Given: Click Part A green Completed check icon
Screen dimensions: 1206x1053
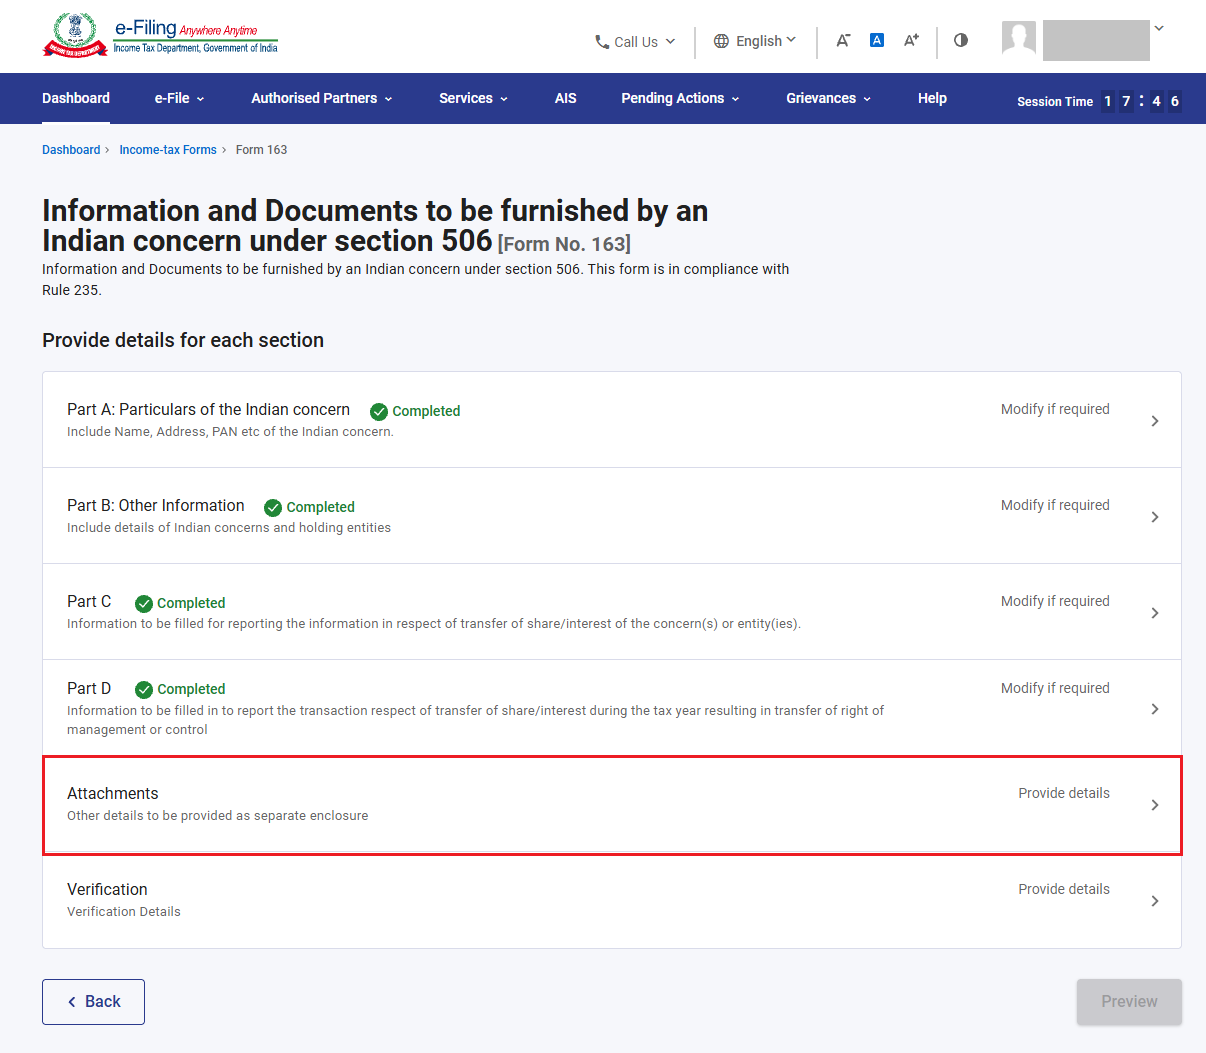Looking at the screenshot, I should click(379, 411).
